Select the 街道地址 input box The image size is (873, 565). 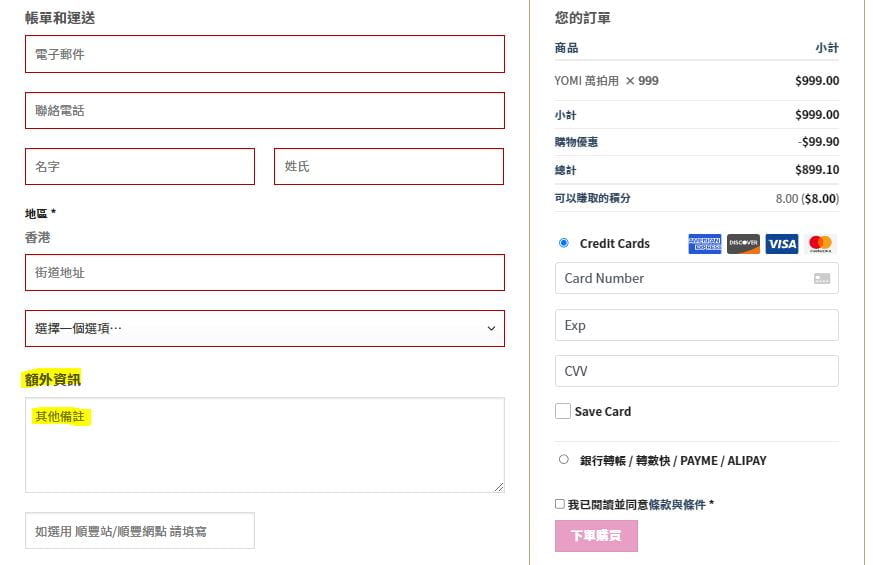coord(265,272)
